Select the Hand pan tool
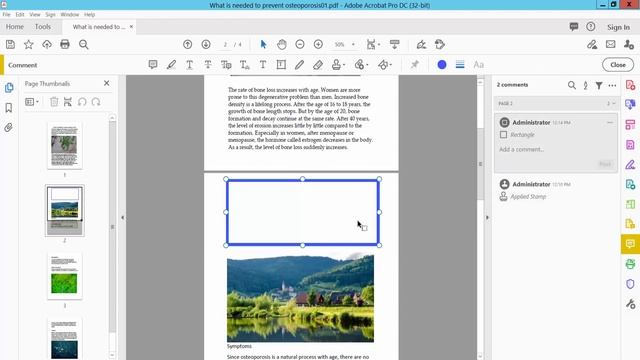This screenshot has width=640, height=360. click(282, 44)
